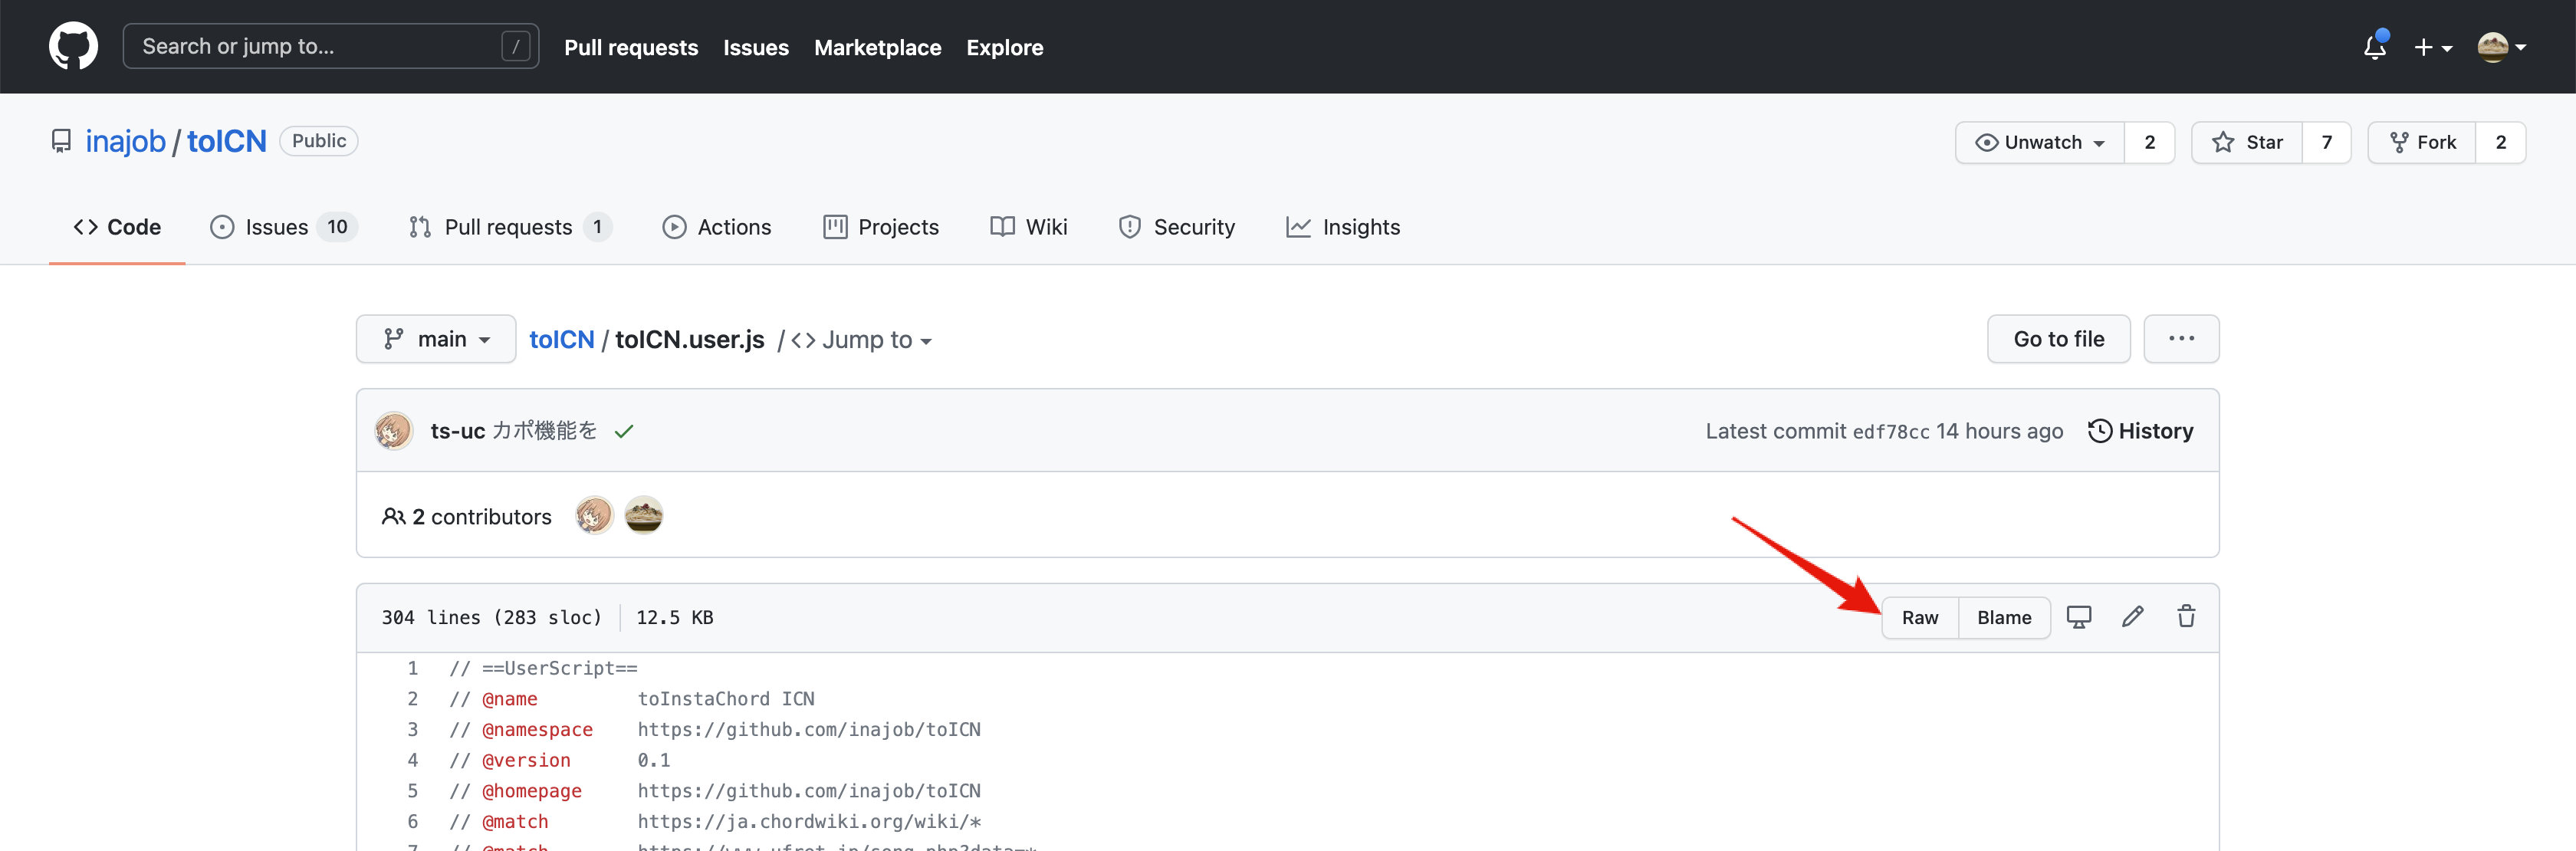This screenshot has width=2576, height=851.
Task: Open the Pull requests tab
Action: (x=506, y=227)
